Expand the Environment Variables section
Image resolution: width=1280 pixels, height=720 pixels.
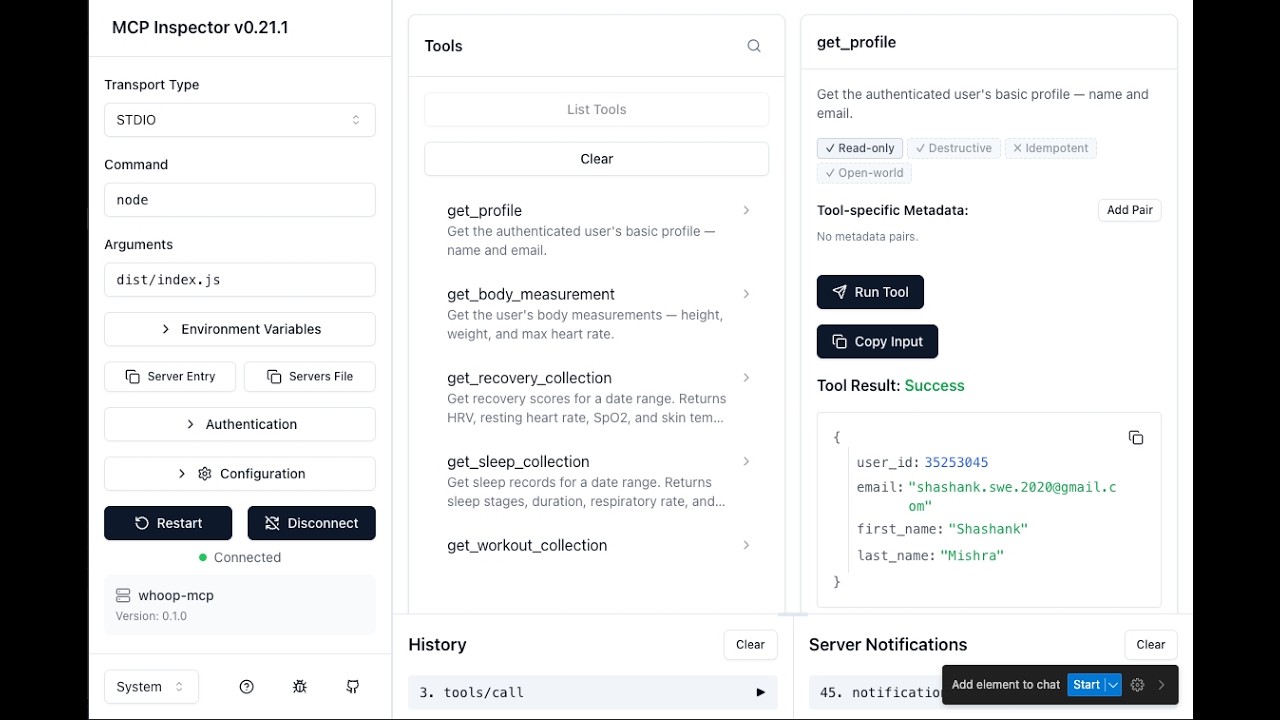click(x=240, y=329)
